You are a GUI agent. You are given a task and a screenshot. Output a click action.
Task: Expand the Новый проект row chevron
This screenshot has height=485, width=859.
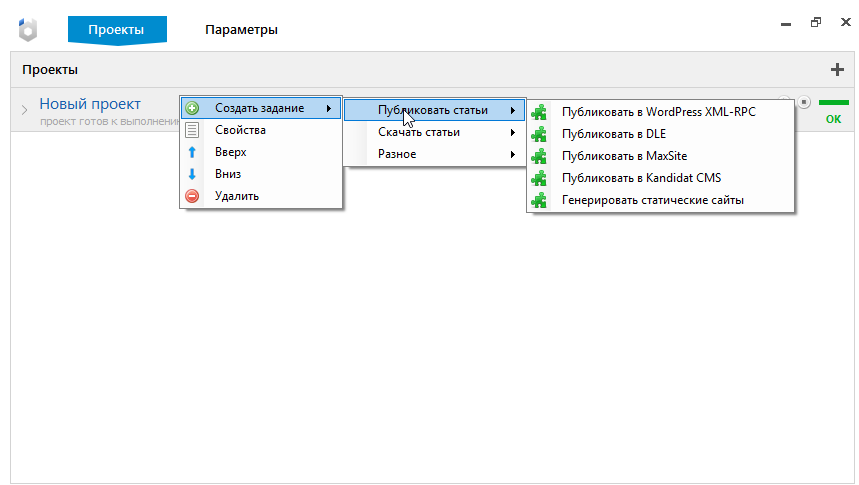pos(24,110)
